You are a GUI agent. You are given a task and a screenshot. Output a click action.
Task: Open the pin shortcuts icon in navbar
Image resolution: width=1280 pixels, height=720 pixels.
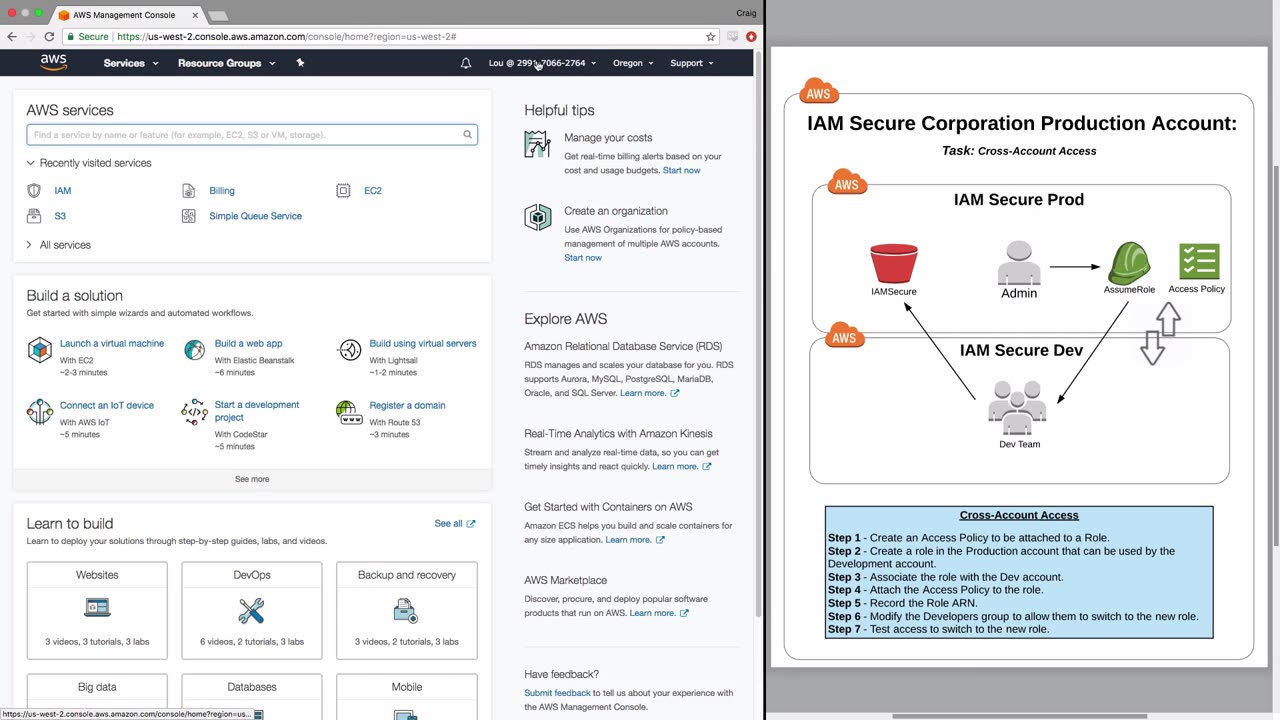300,63
